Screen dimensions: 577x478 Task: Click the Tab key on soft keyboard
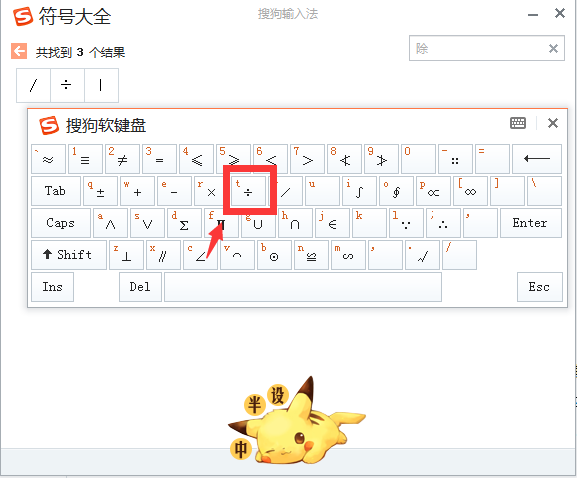[x=56, y=191]
